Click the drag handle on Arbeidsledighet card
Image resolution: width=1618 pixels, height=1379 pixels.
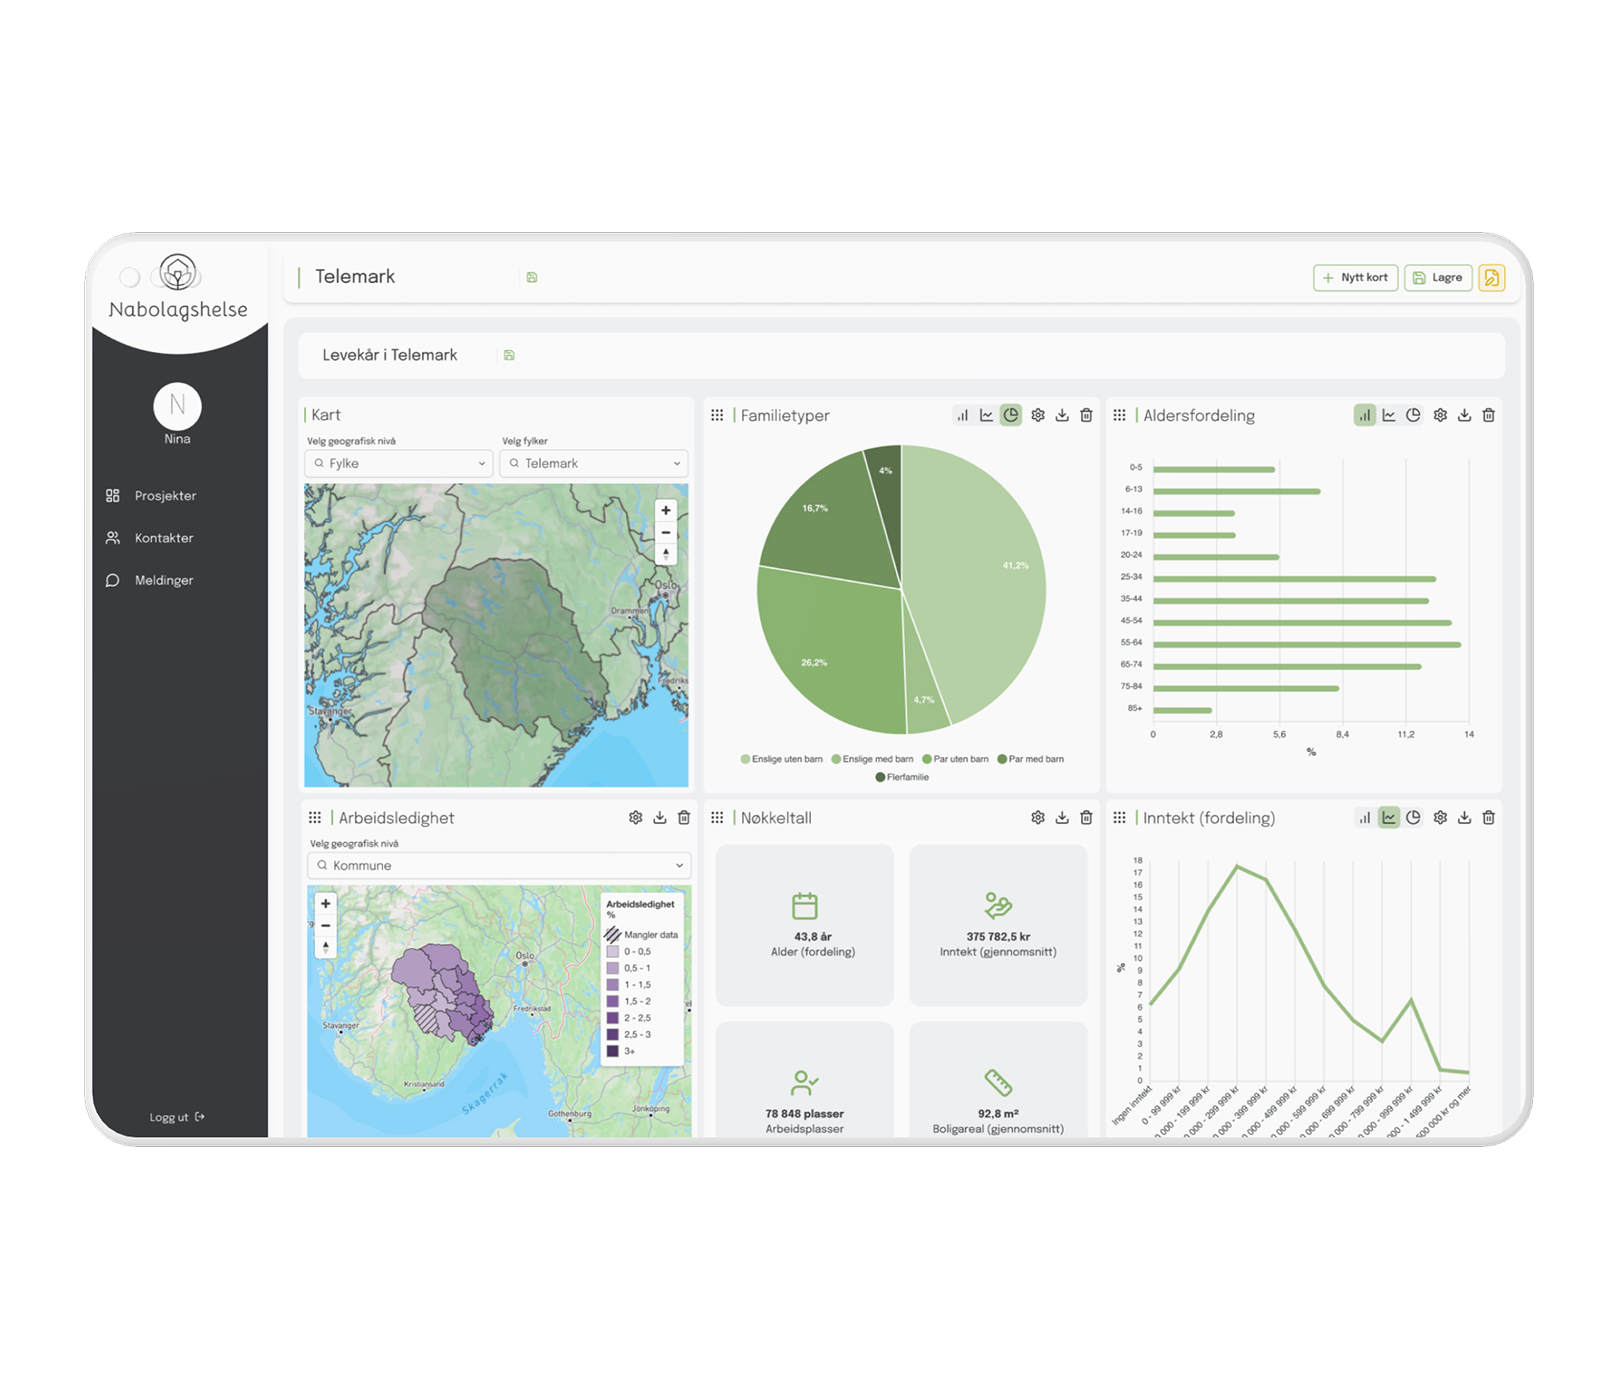click(x=315, y=818)
